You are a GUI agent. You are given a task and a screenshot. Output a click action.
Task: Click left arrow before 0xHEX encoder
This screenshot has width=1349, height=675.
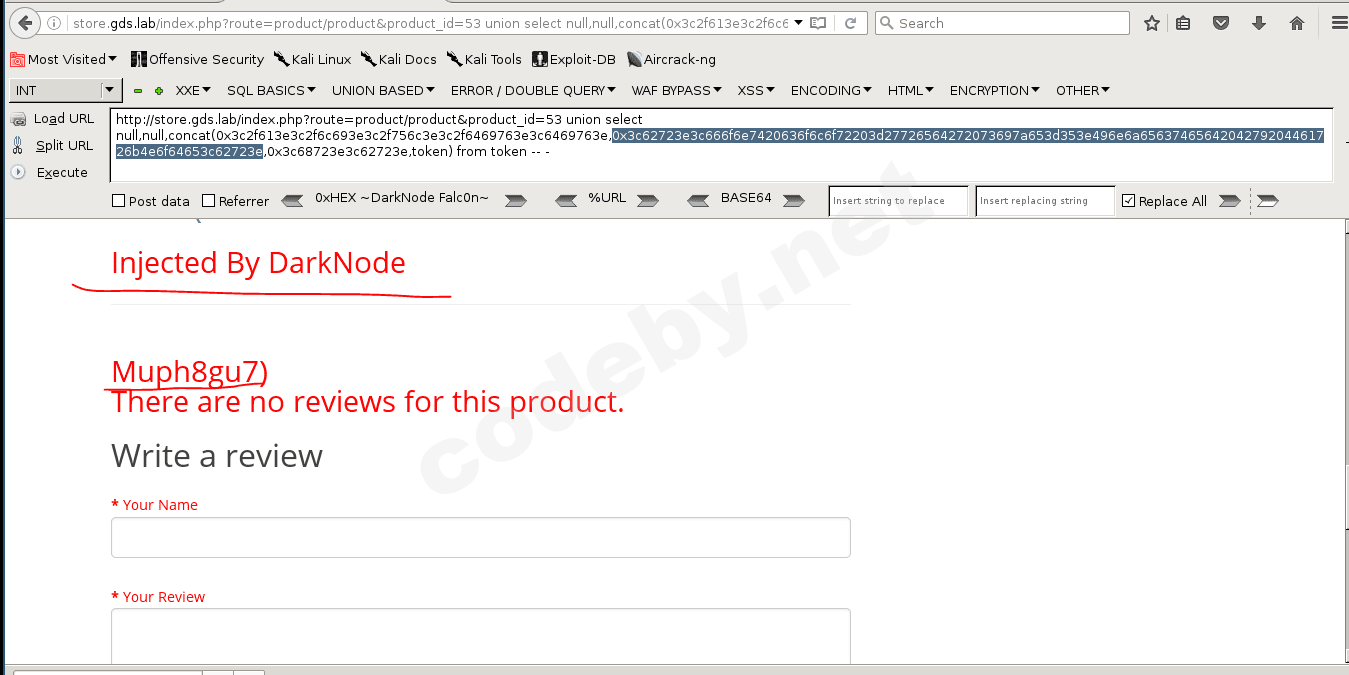pos(292,201)
